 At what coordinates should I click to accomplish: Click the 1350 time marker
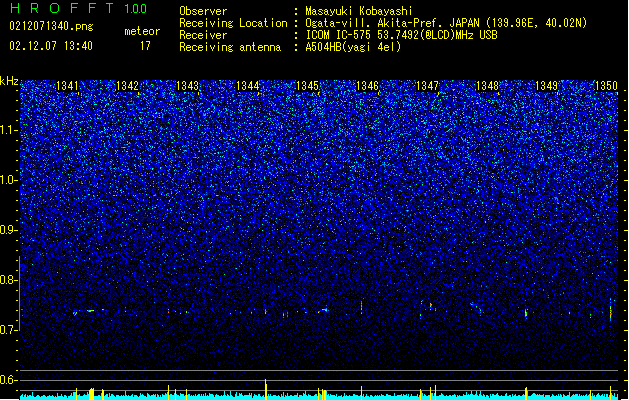[607, 86]
